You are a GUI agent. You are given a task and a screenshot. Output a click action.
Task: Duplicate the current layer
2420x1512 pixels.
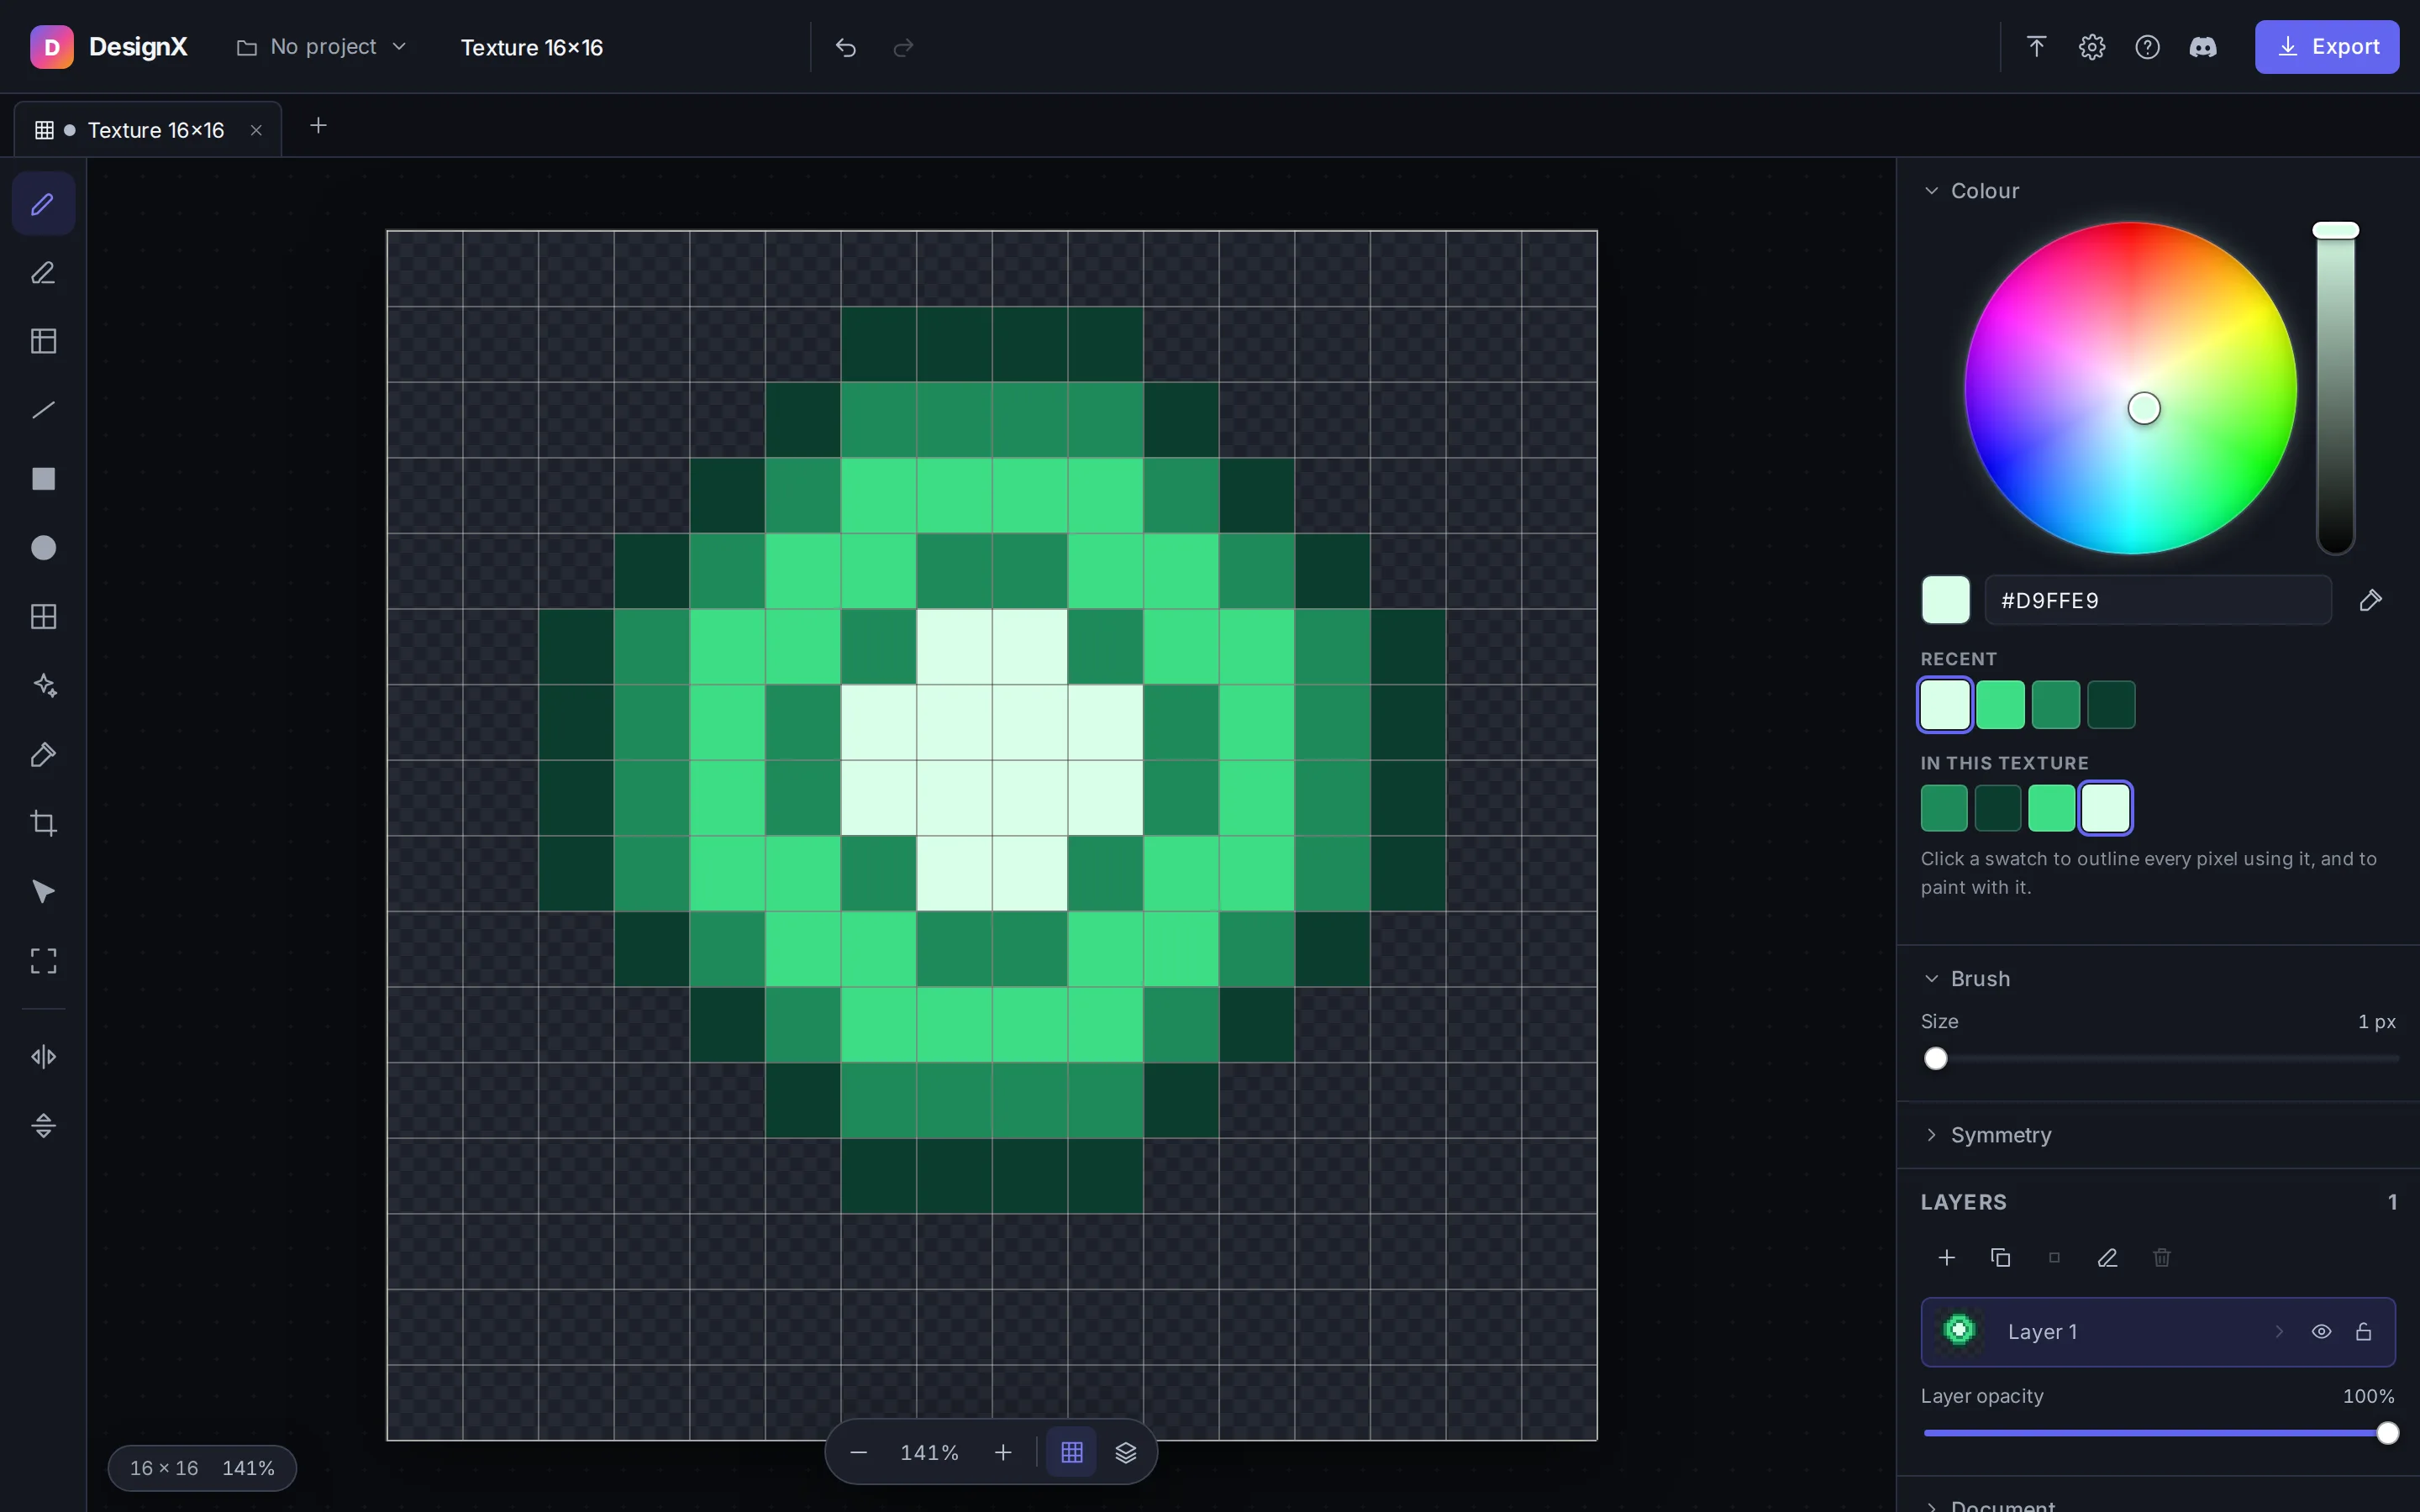pos(2000,1258)
